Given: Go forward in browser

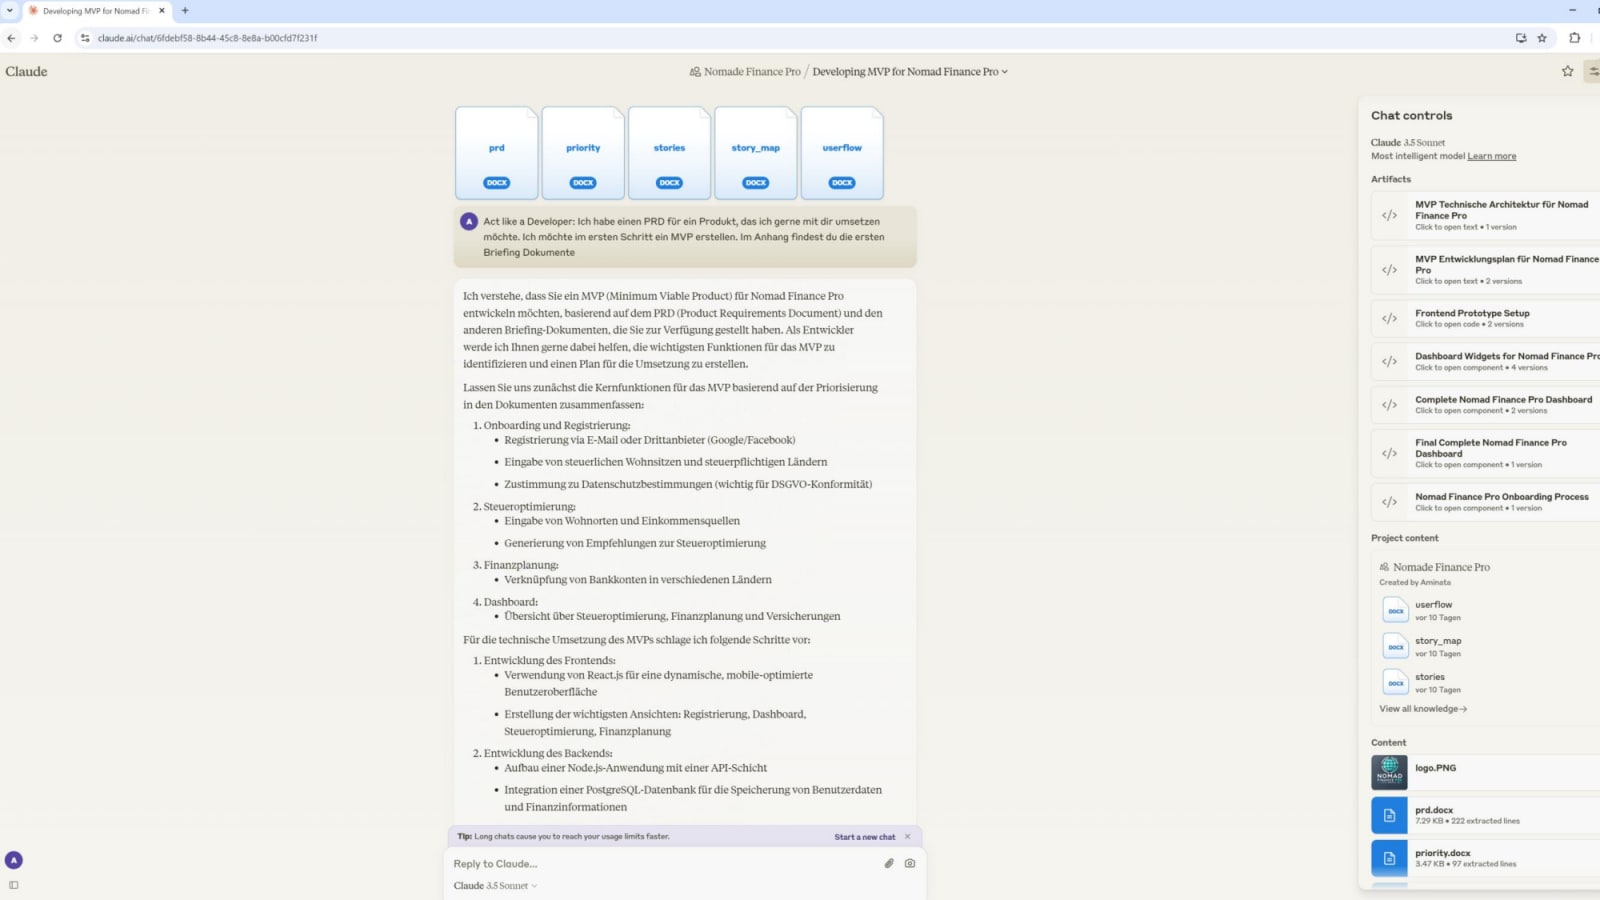Looking at the screenshot, I should pos(34,38).
